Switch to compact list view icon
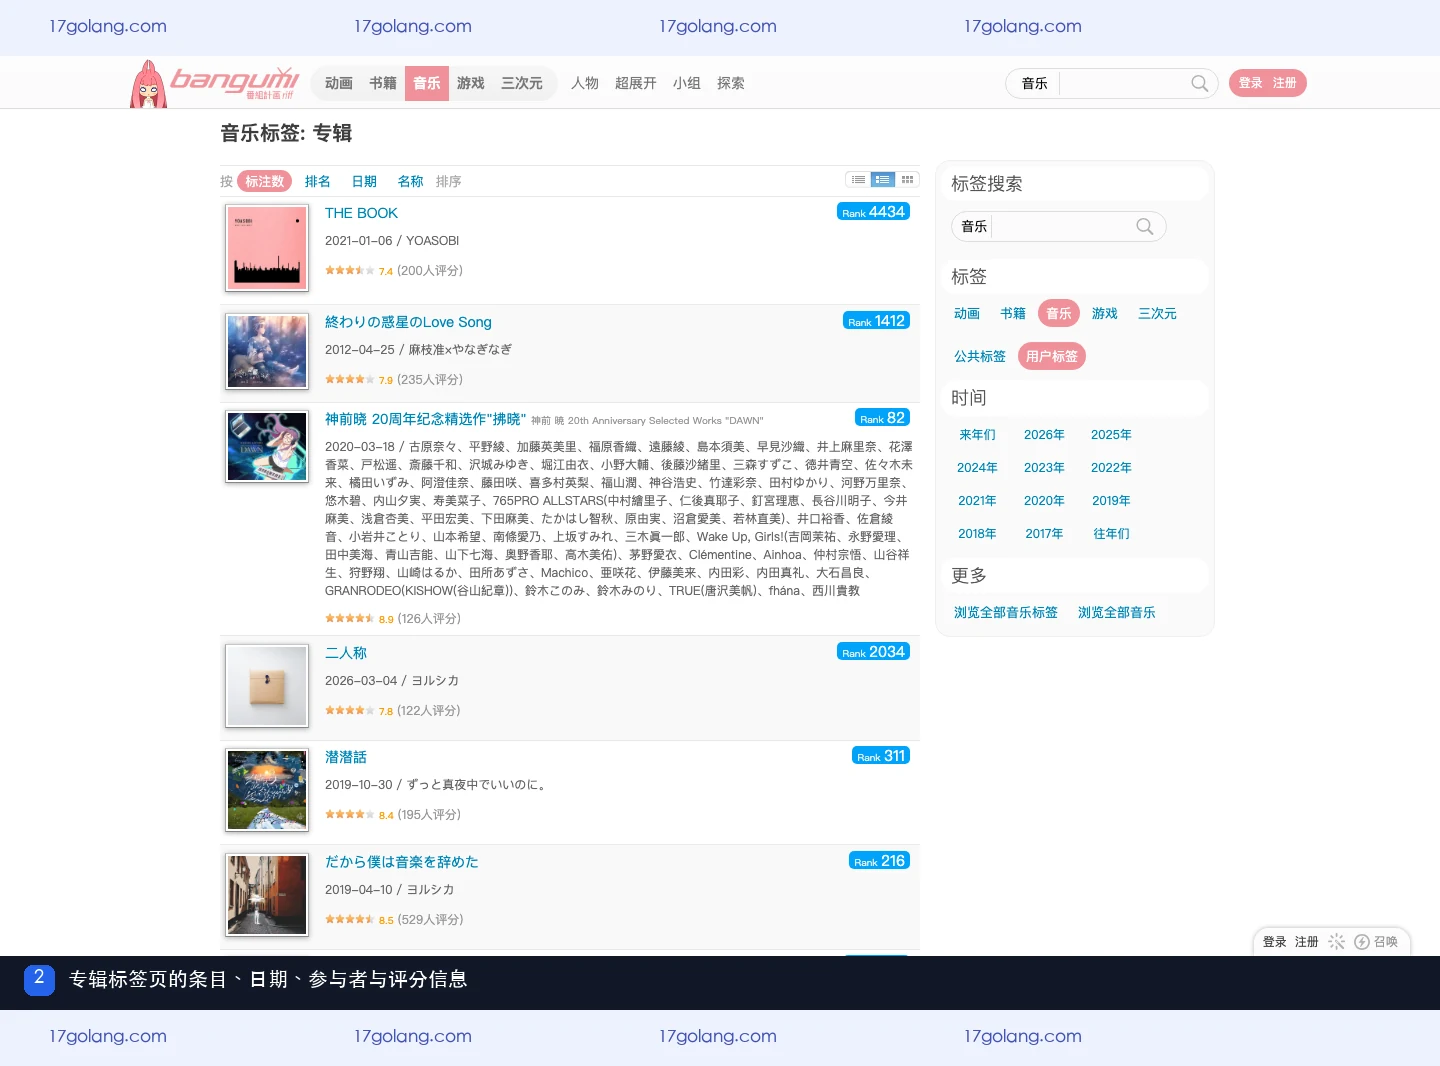This screenshot has height=1066, width=1440. pyautogui.click(x=857, y=180)
